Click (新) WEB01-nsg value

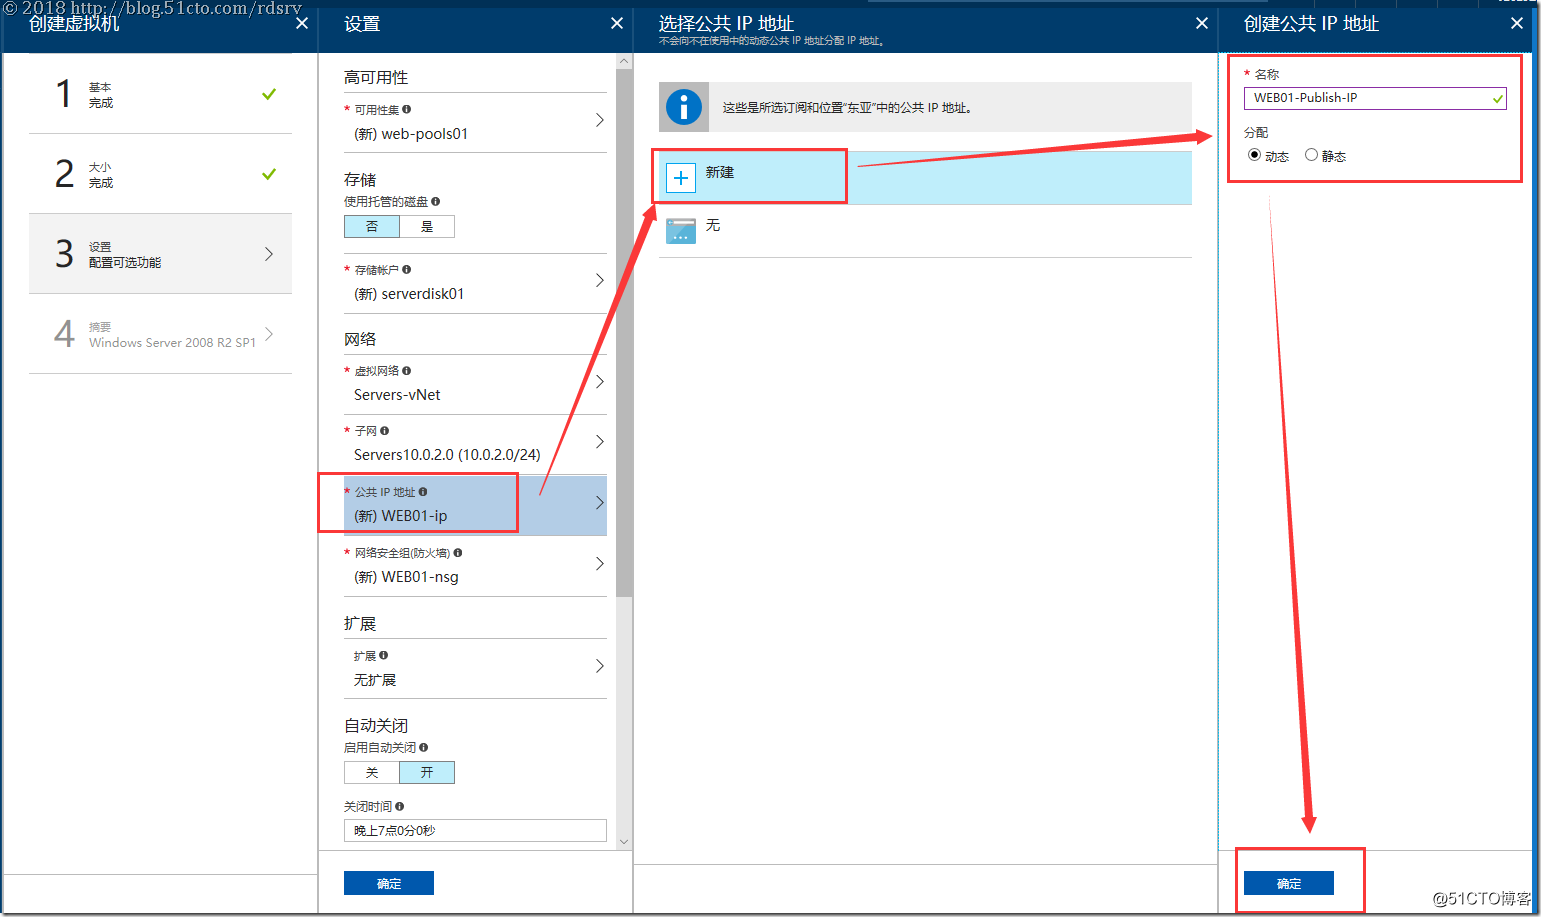pos(406,577)
